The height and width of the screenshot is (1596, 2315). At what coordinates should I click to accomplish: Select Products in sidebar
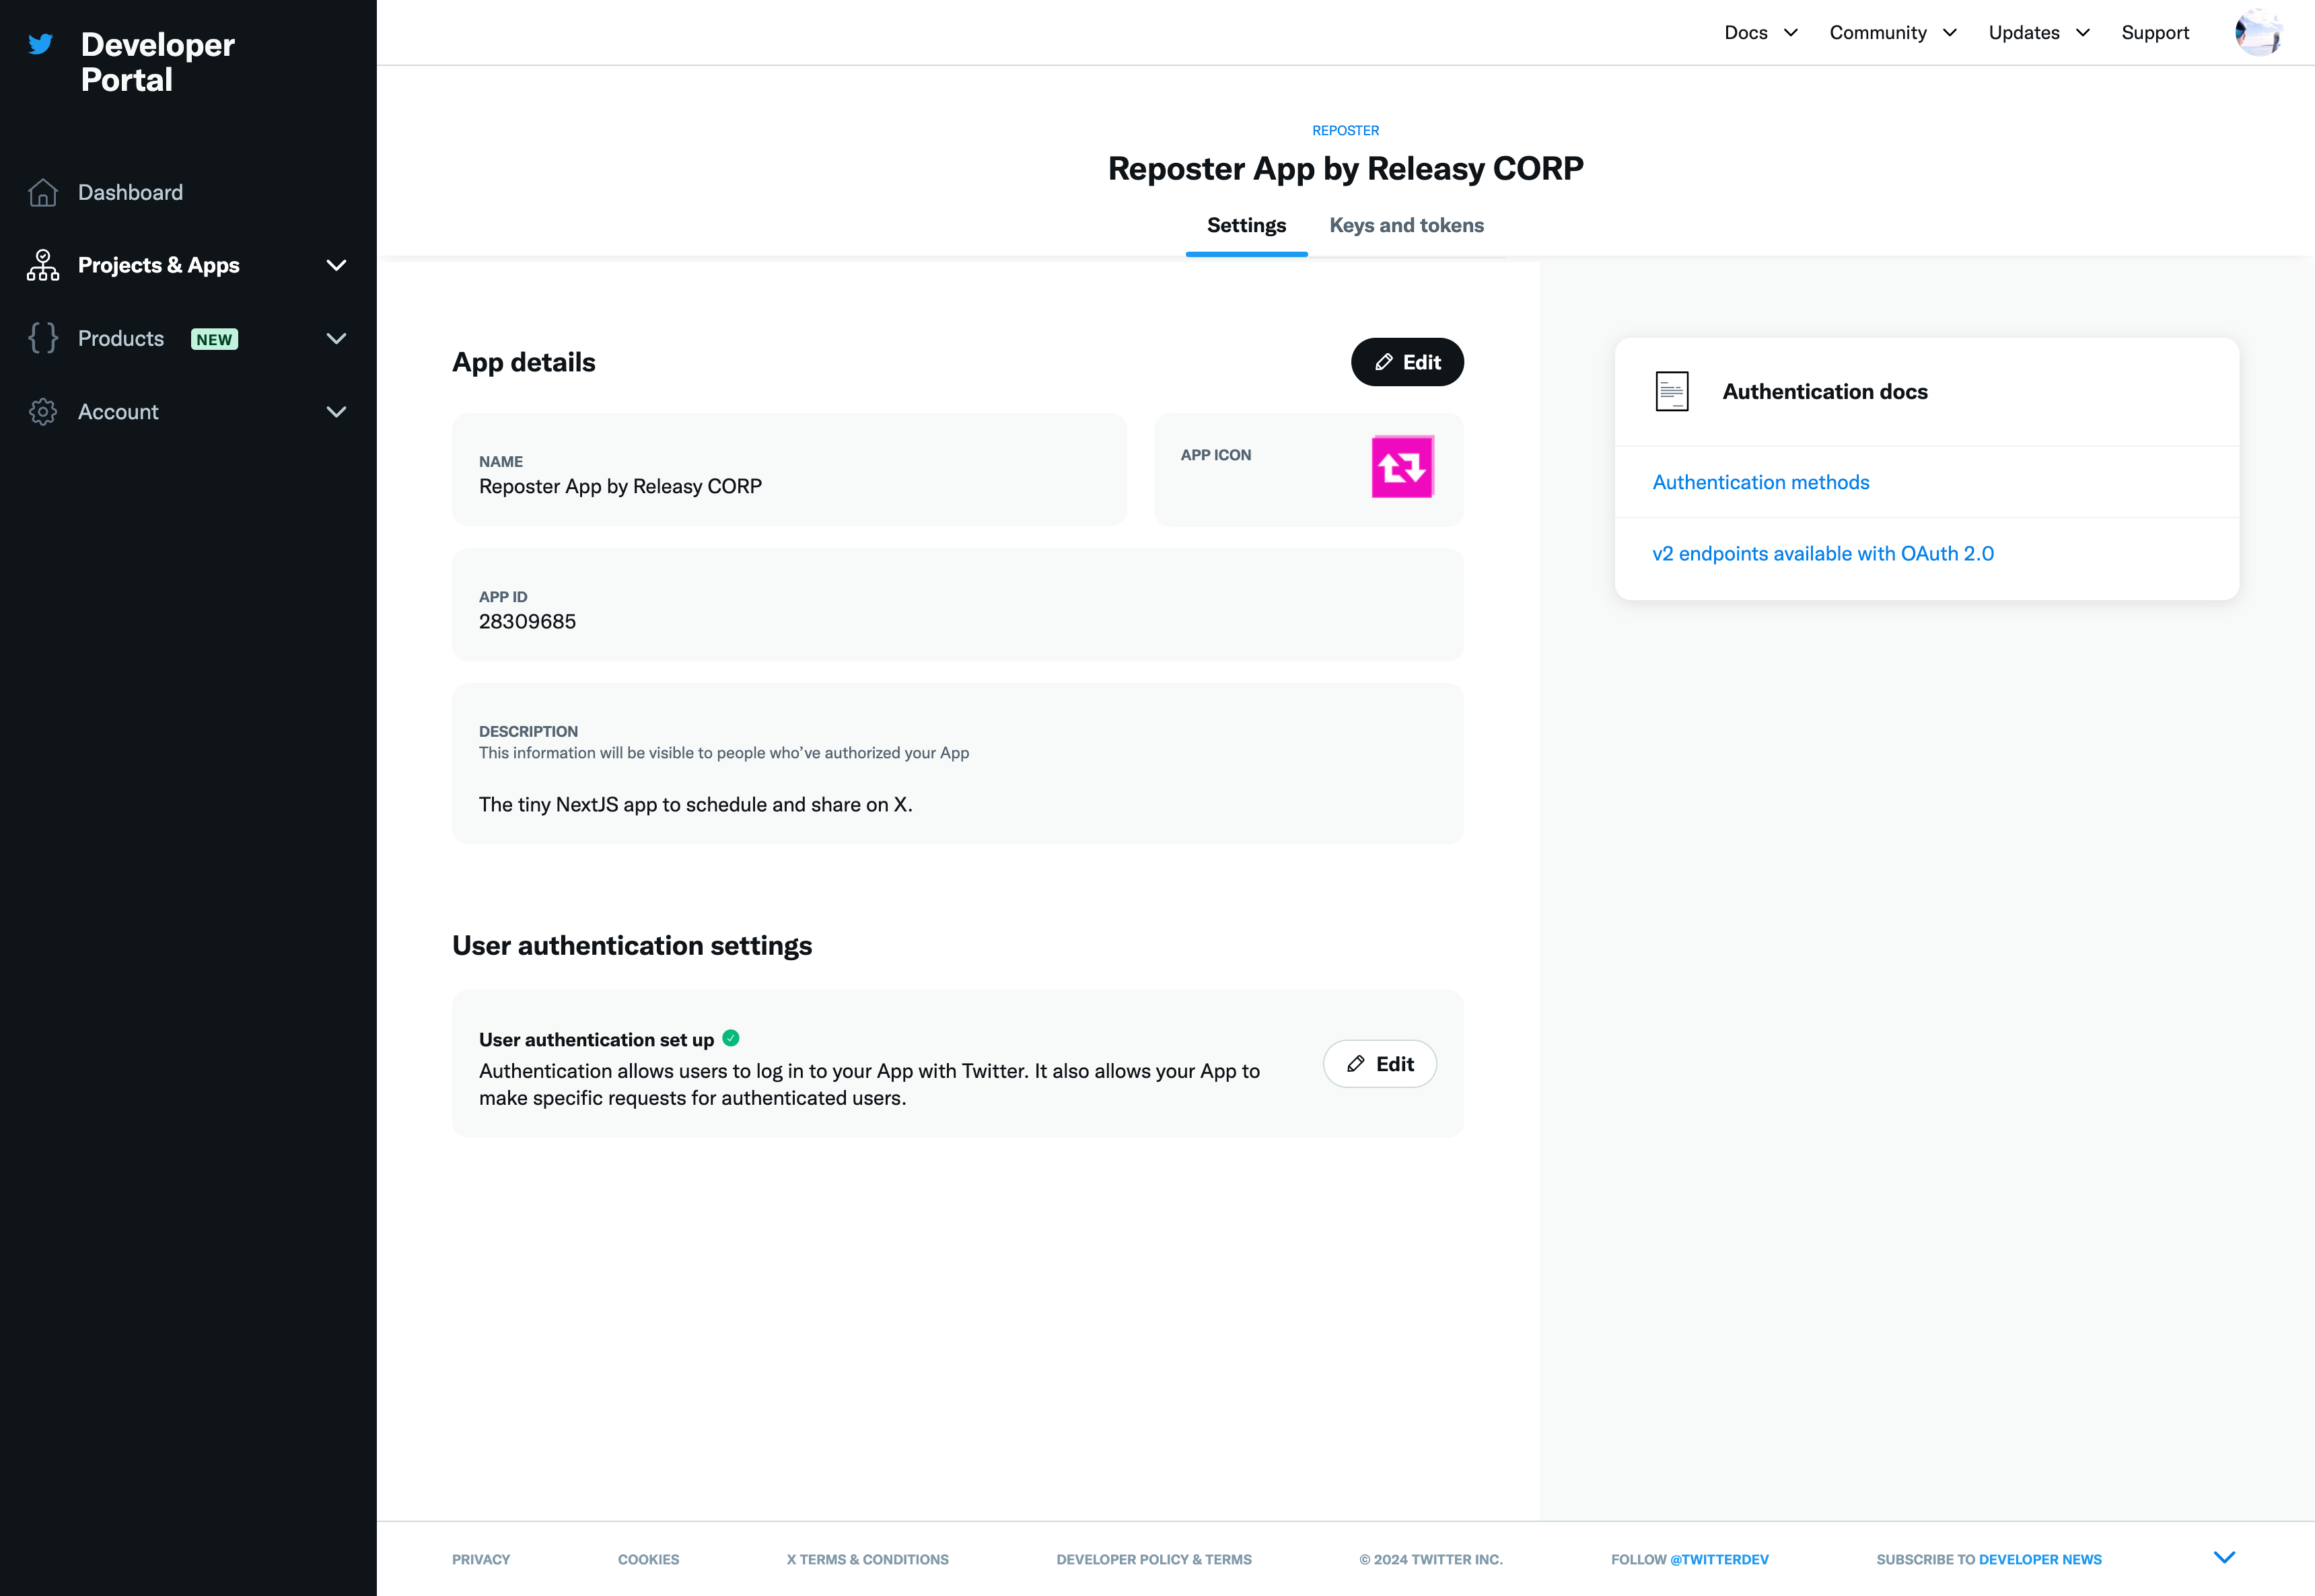coord(121,339)
